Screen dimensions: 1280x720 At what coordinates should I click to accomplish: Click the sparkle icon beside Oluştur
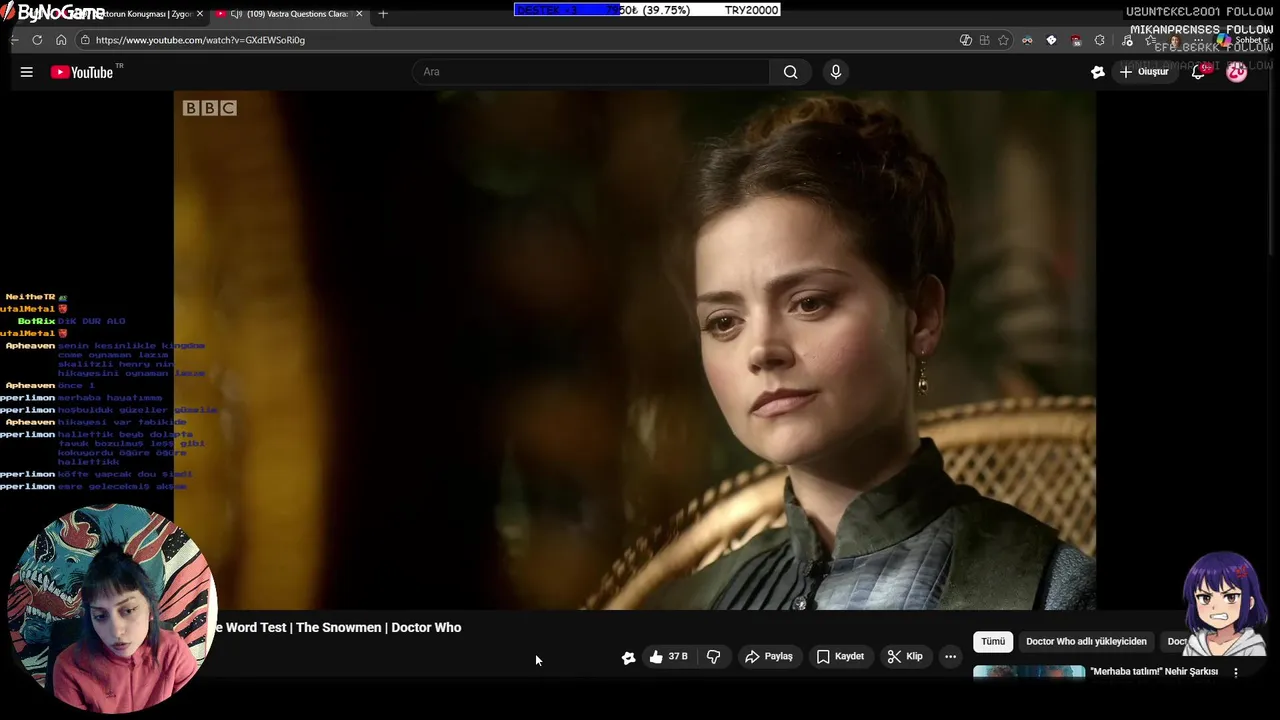click(1098, 72)
